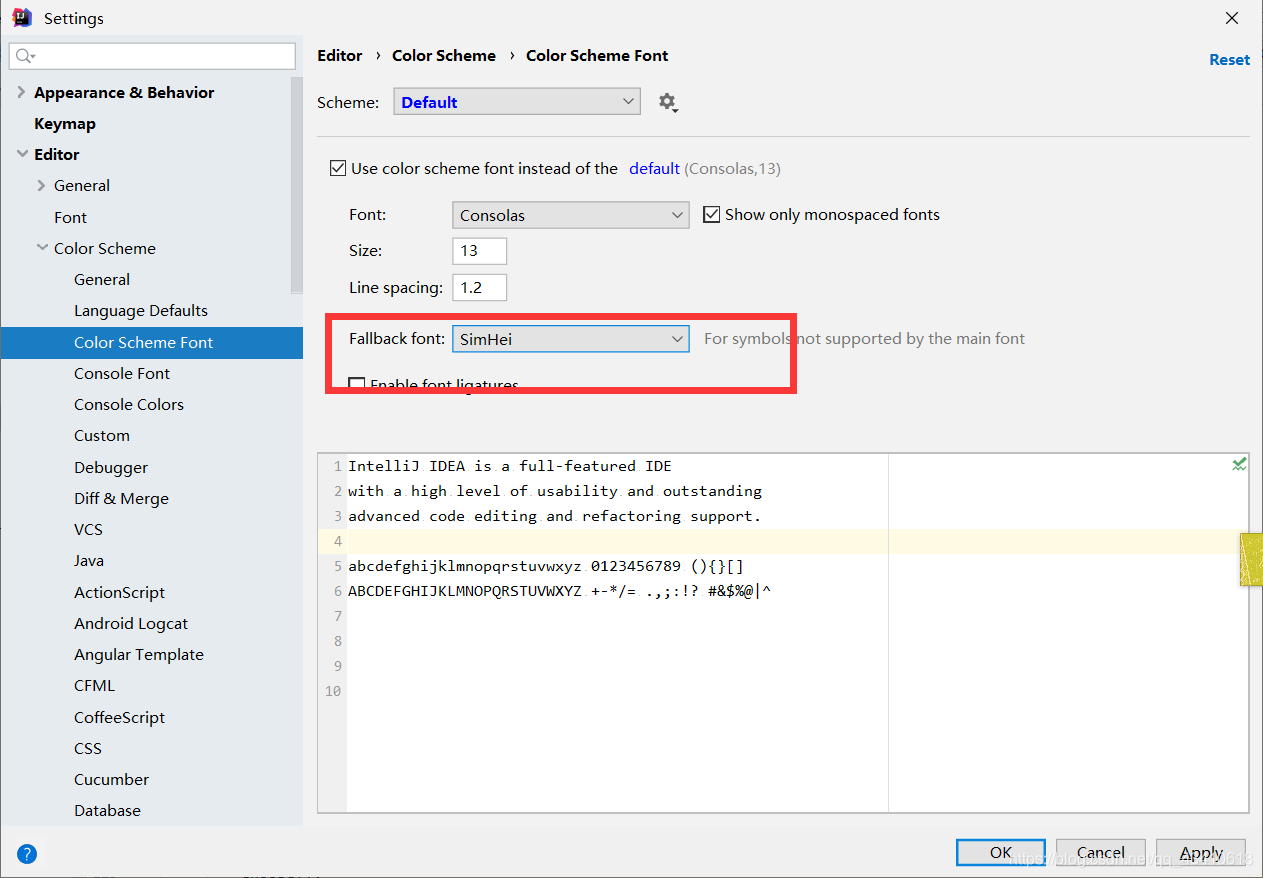Click the yellow marker stripe at preview edge
This screenshot has height=878, width=1263.
click(1251, 559)
